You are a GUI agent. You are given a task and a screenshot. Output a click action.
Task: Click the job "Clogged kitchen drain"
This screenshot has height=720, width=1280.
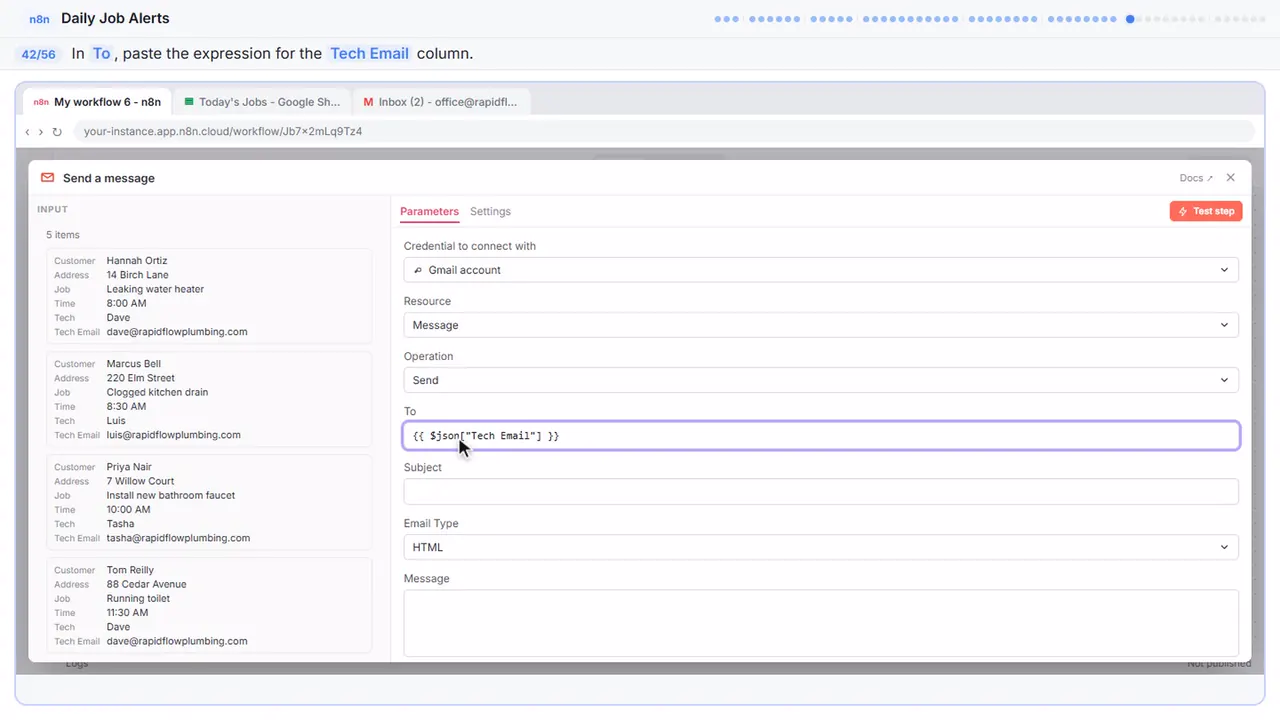[x=158, y=392]
